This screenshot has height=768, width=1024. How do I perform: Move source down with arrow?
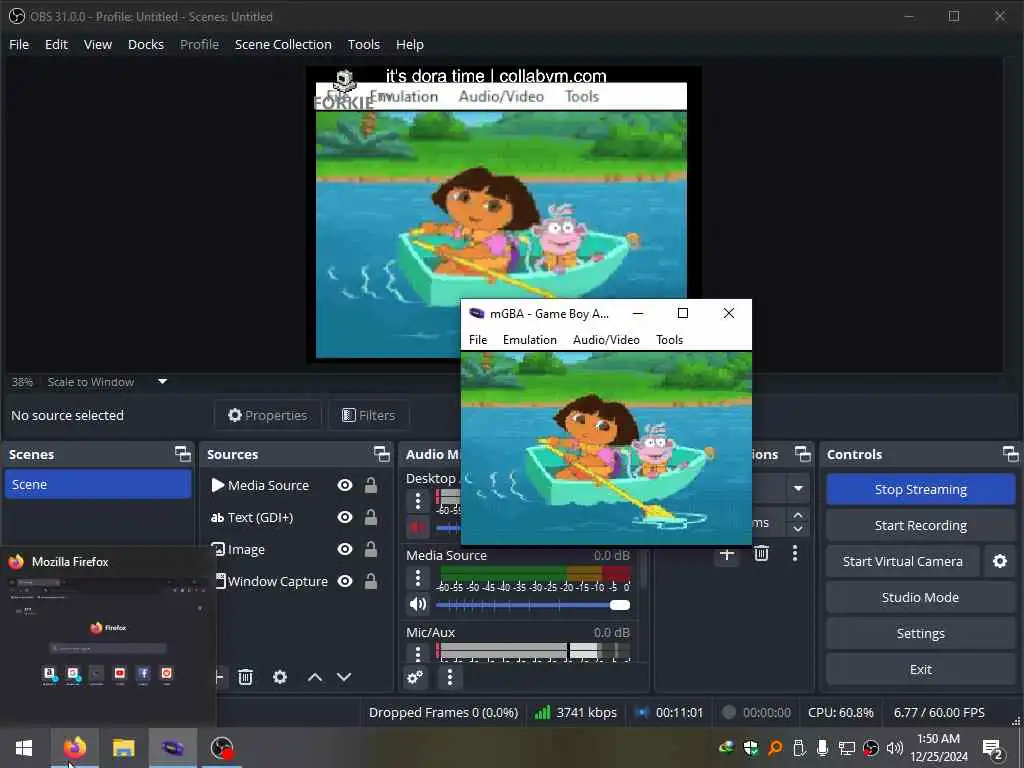(344, 677)
